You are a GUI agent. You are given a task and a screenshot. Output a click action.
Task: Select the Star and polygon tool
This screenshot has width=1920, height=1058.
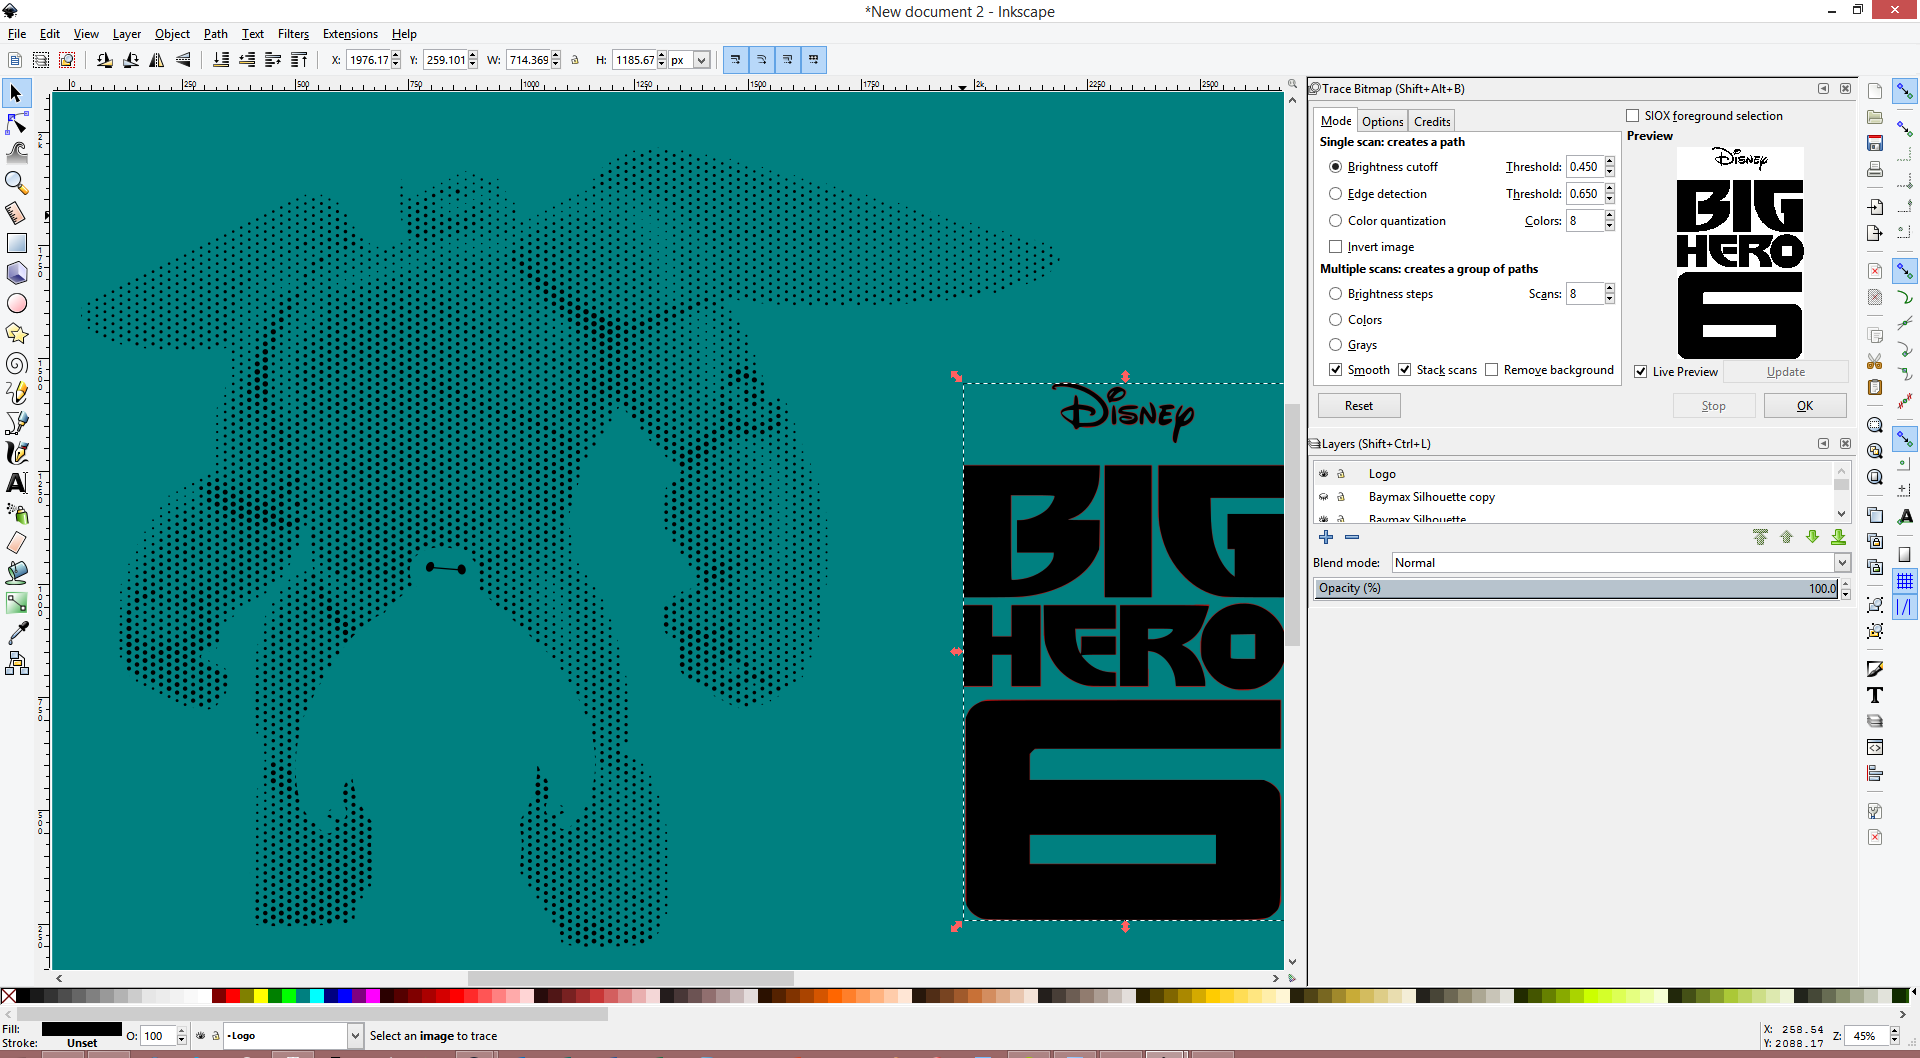17,333
